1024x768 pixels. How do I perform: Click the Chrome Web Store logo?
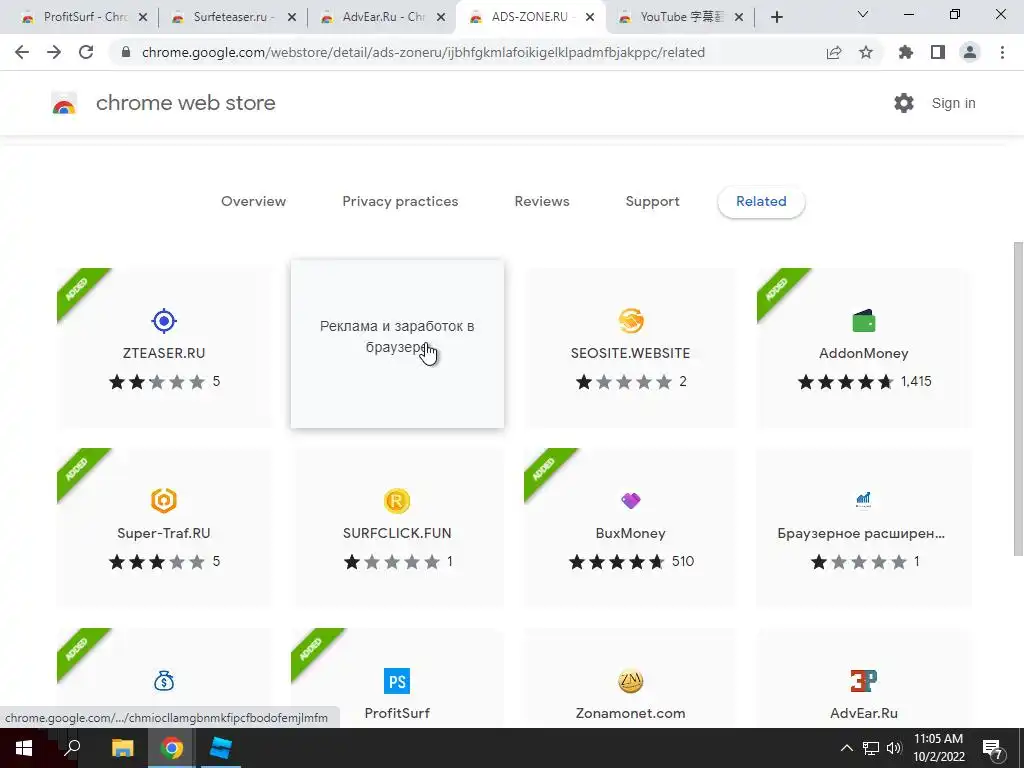(x=64, y=103)
